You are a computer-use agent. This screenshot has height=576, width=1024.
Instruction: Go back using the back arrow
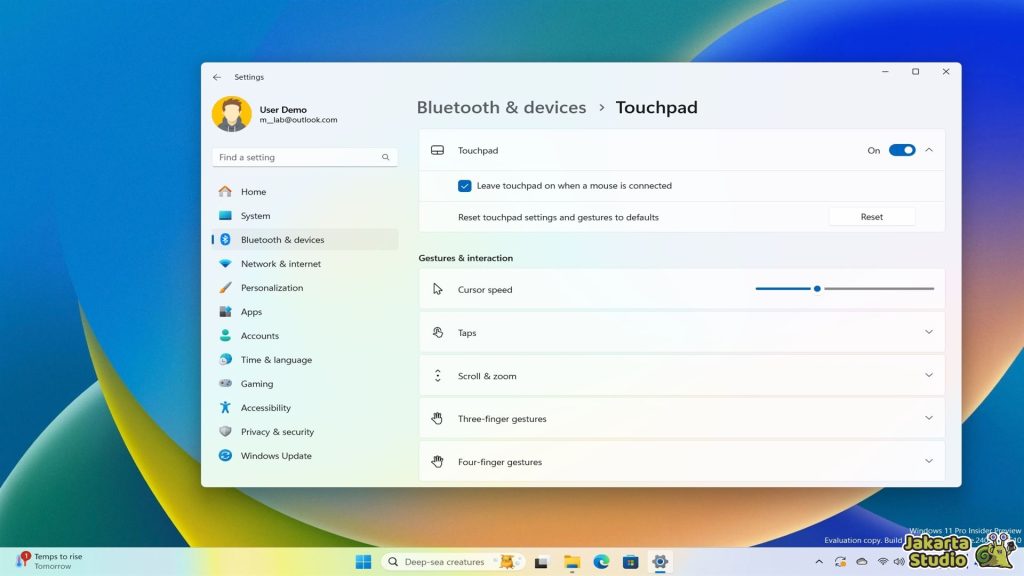point(217,76)
